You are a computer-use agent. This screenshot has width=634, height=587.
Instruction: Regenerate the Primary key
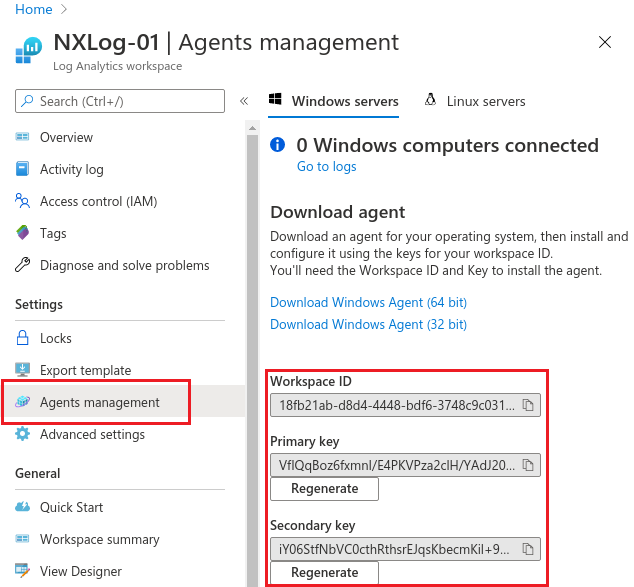point(324,488)
